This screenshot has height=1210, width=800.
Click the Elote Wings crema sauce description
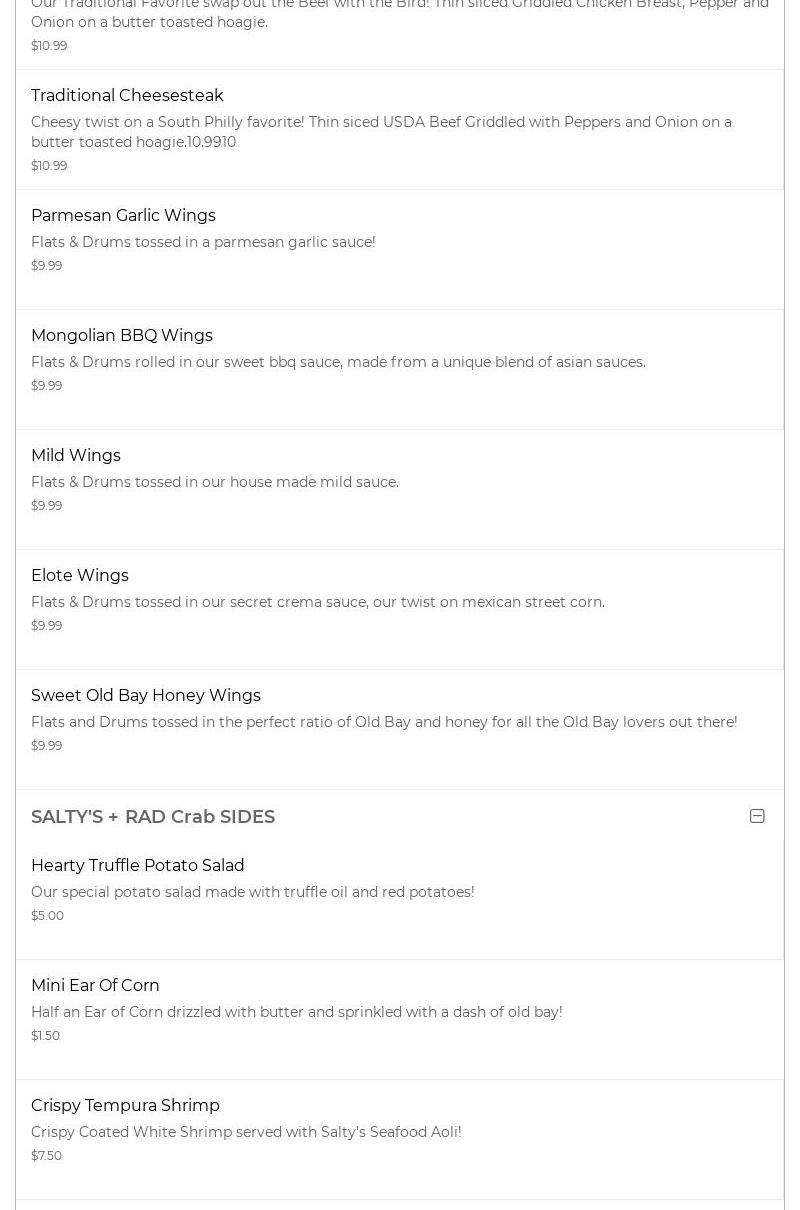pyautogui.click(x=318, y=602)
